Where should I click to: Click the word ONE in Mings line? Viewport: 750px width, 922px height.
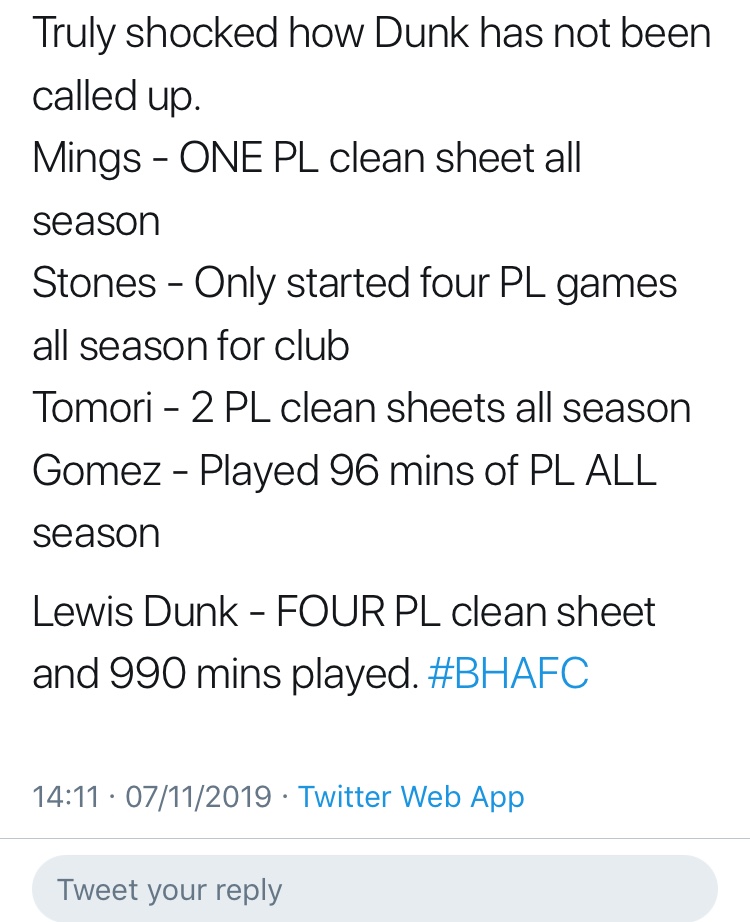[221, 158]
